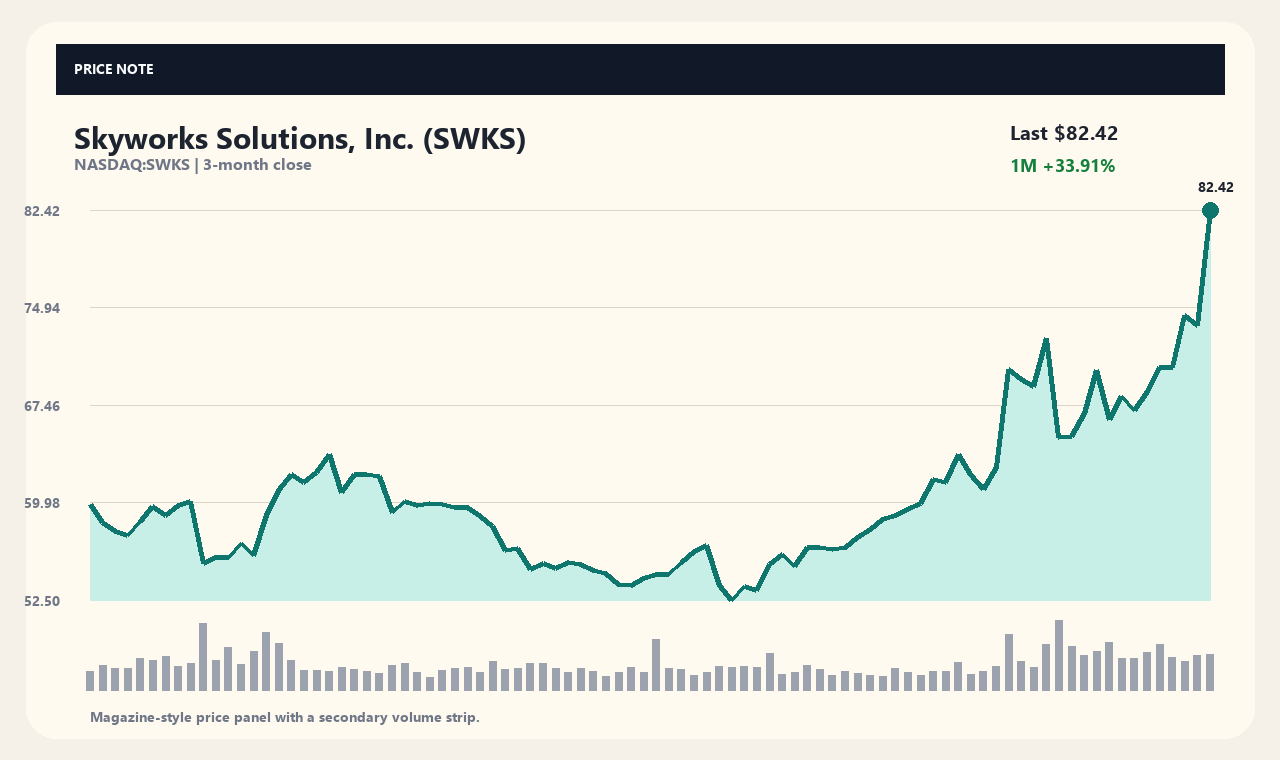
Task: Select the Skyworks Solutions, Inc. (SWKS) title
Action: pos(300,139)
